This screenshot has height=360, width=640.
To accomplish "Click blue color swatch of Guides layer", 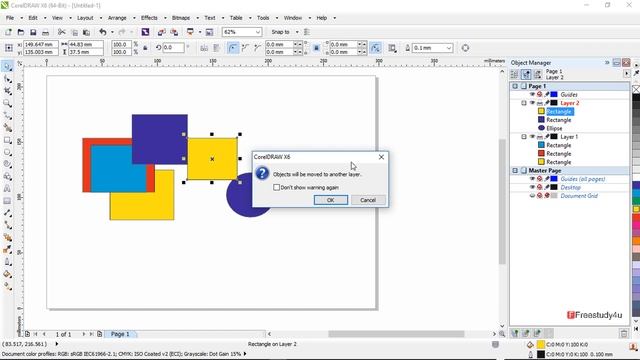I will pyautogui.click(x=554, y=94).
